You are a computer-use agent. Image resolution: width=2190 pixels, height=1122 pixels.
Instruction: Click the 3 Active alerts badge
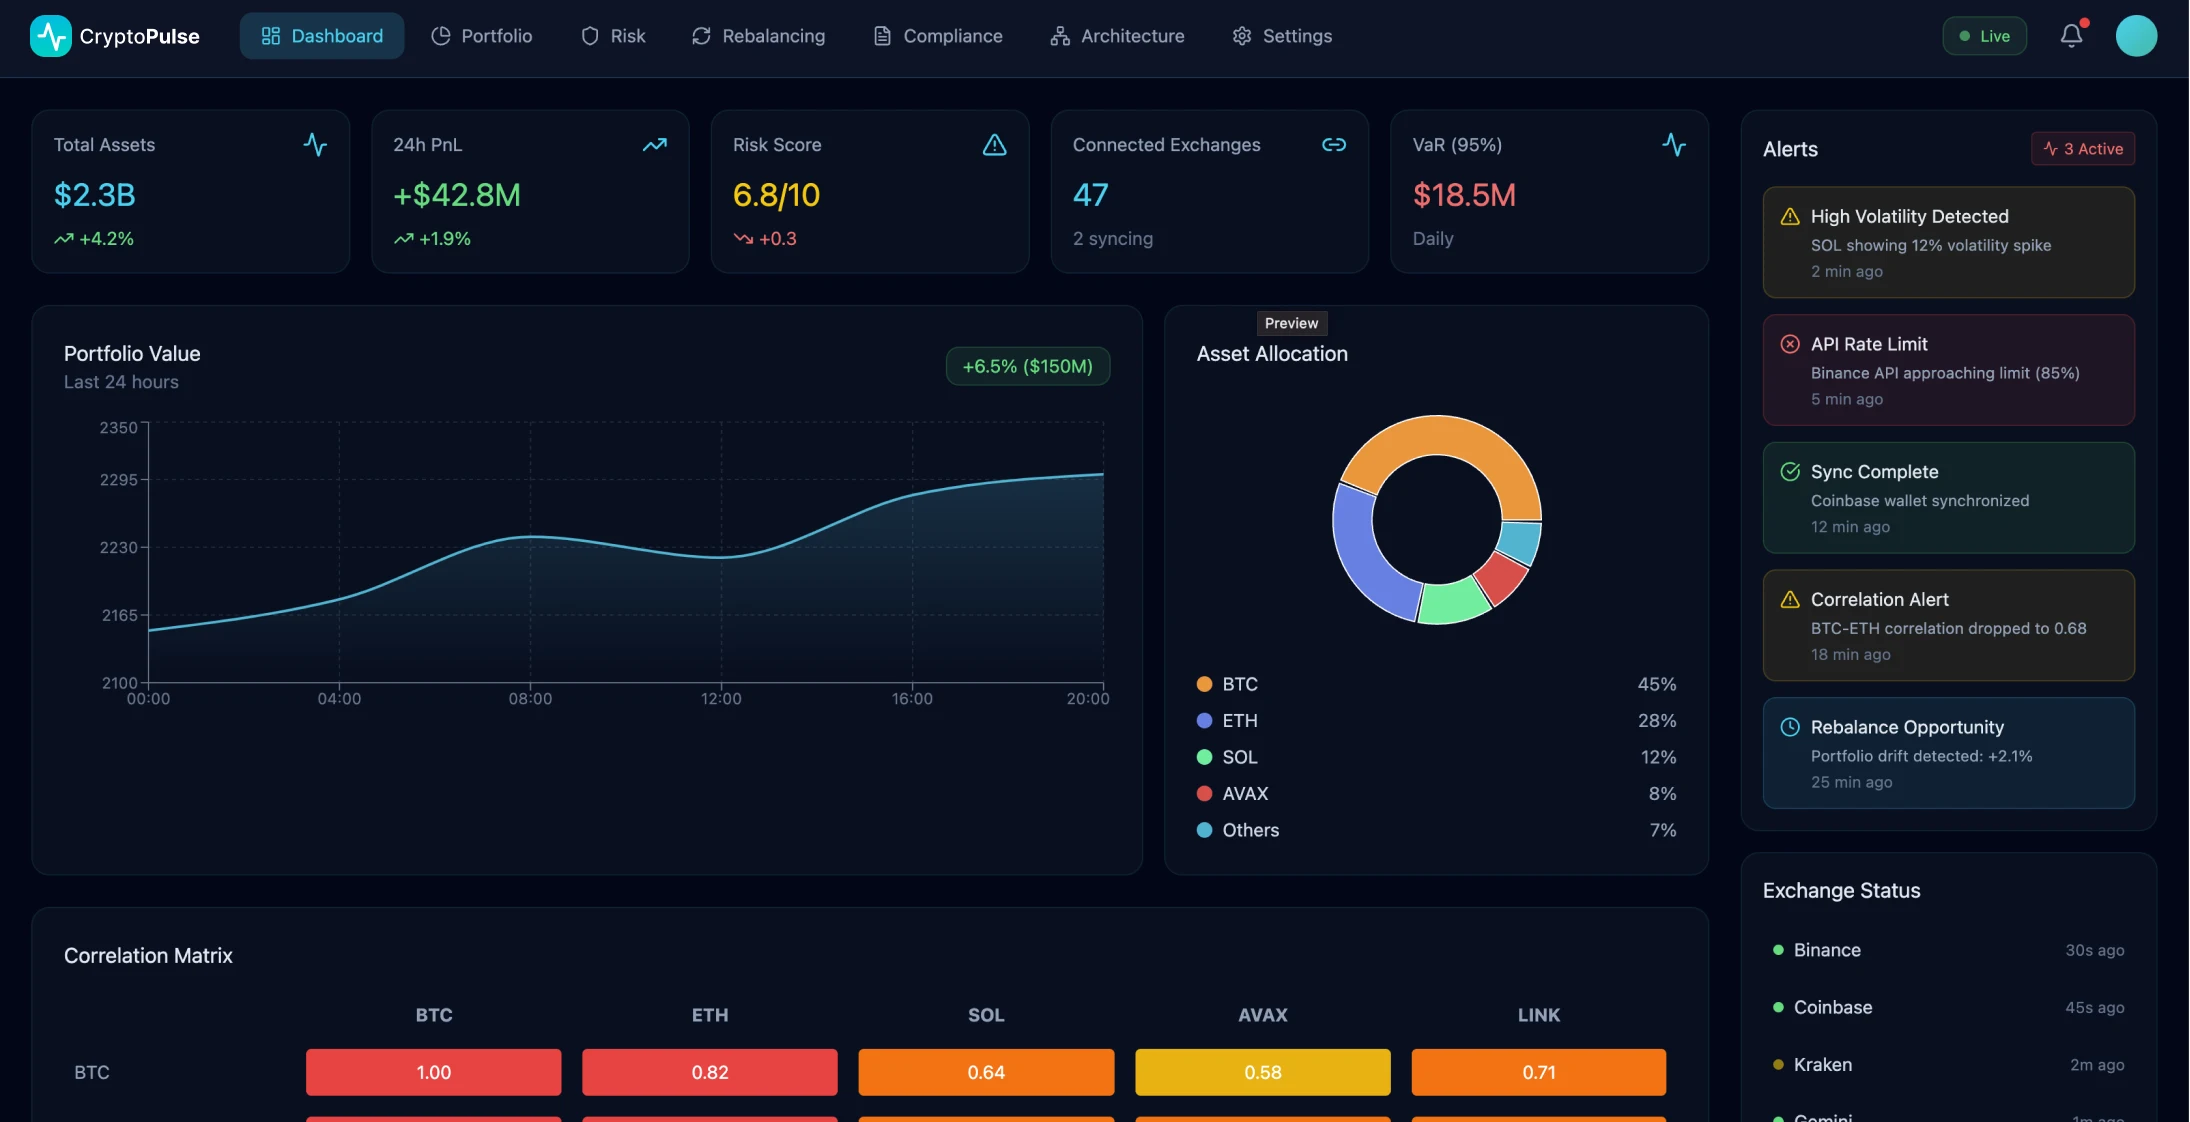(2082, 148)
